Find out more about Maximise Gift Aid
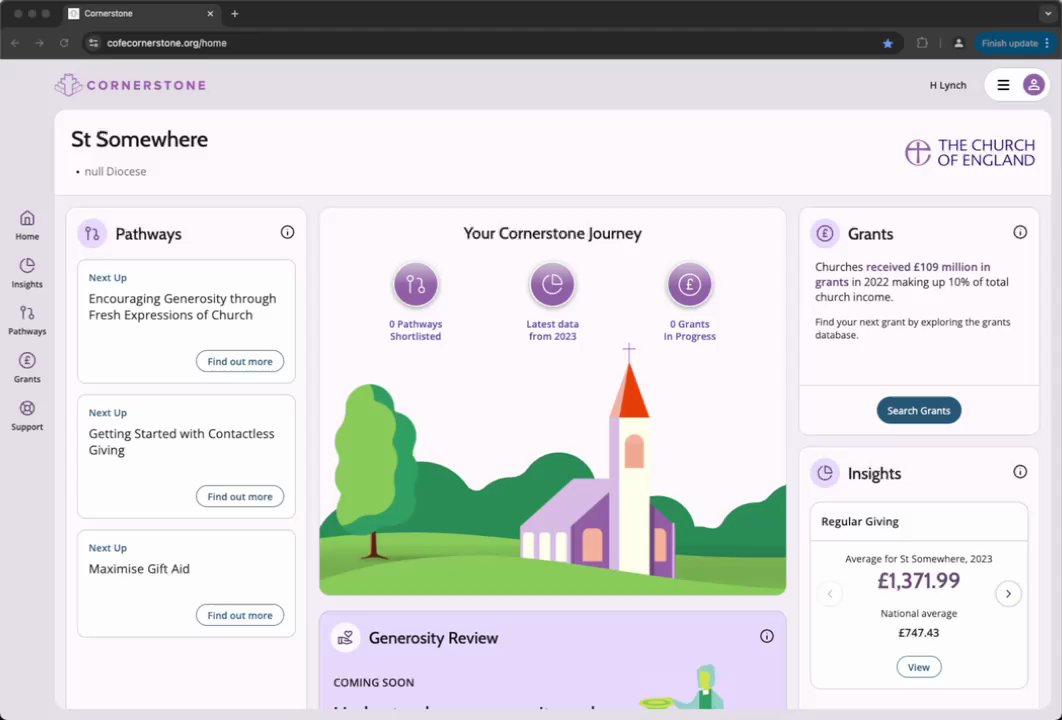The image size is (1062, 720). click(240, 615)
